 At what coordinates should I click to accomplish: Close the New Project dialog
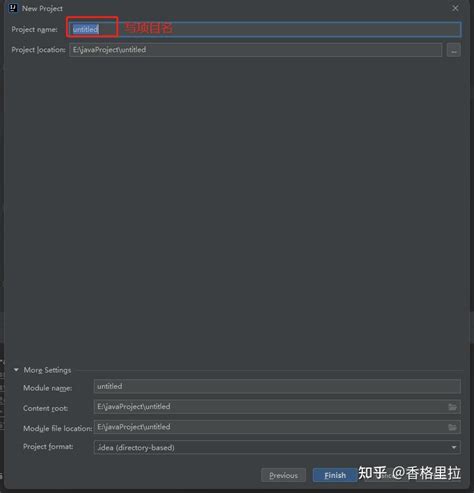coord(455,8)
